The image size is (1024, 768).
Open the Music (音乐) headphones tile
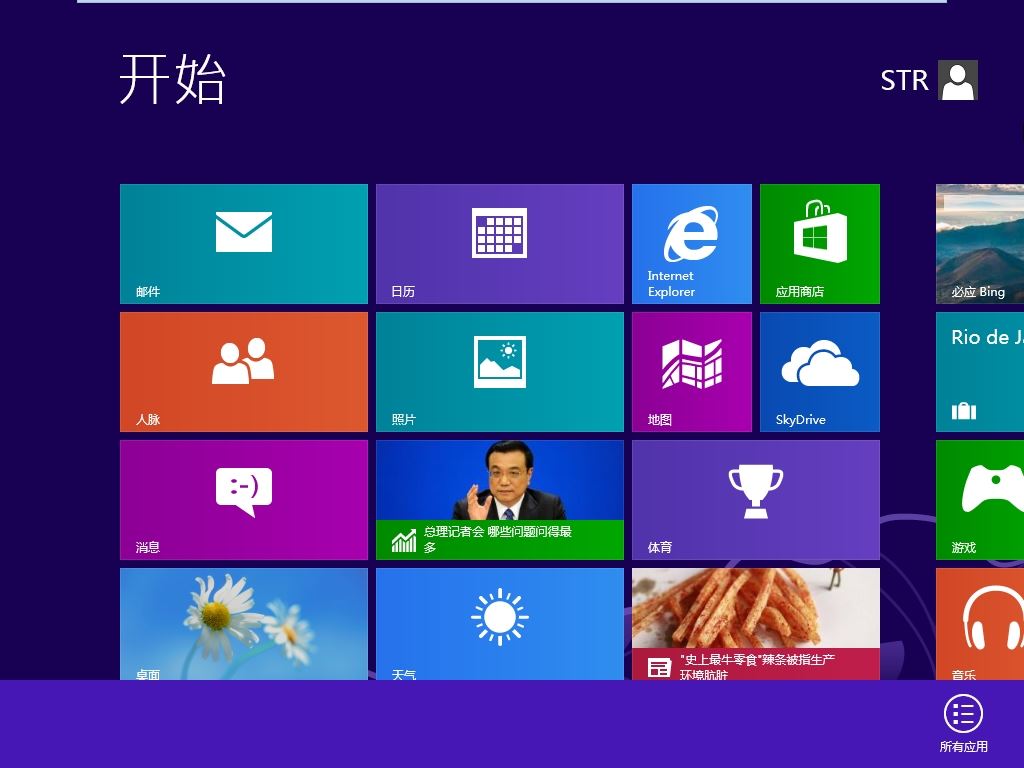[980, 624]
